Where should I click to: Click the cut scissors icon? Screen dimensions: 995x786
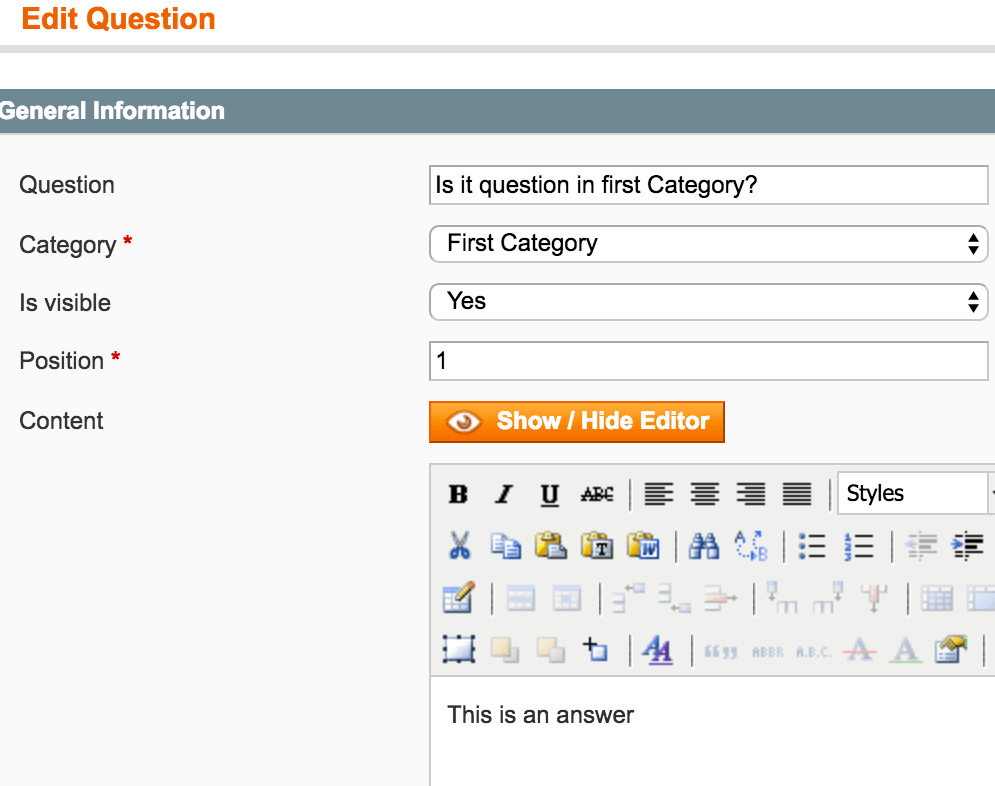point(459,546)
